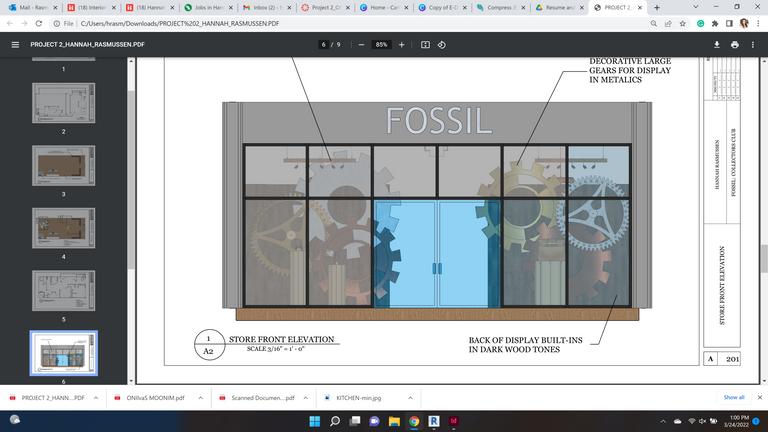
Task: Close the PROJECT 2 browser tab
Action: (x=640, y=8)
